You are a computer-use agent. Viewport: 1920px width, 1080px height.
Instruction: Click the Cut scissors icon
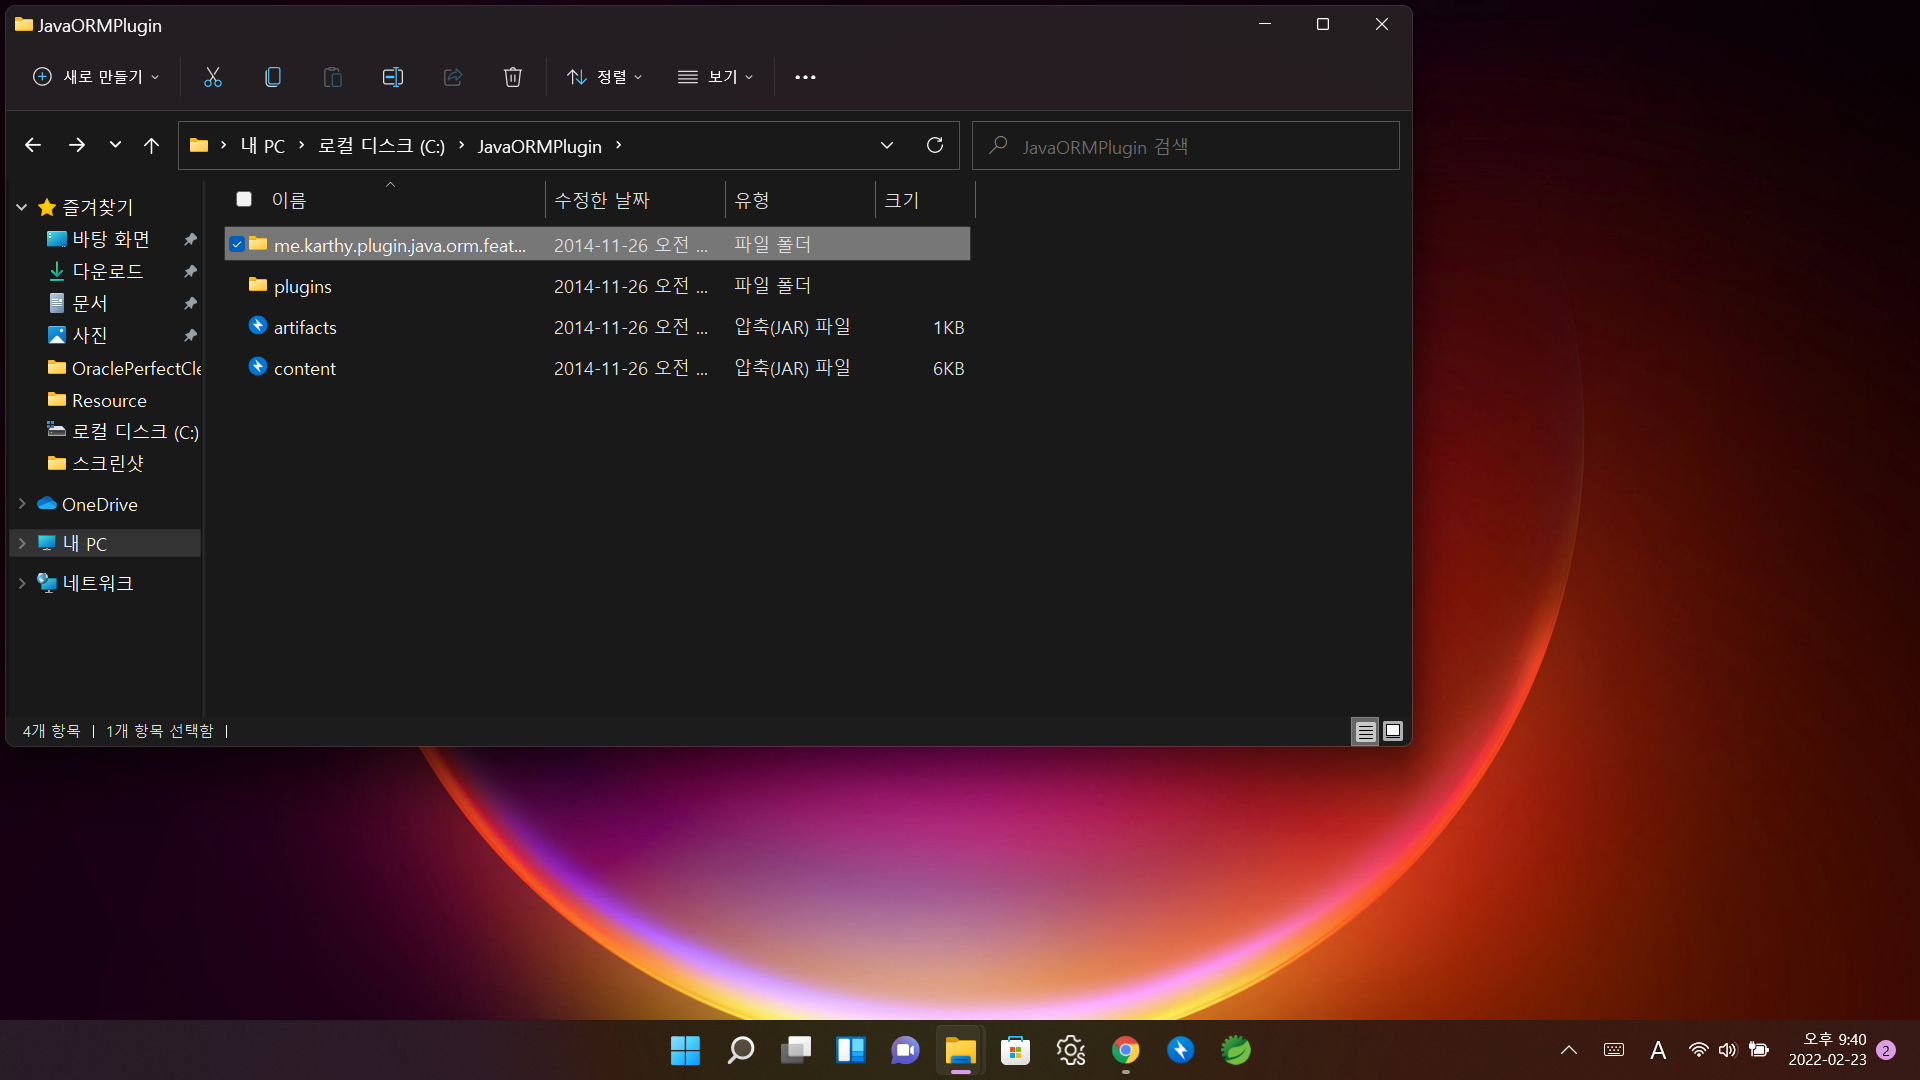coord(212,77)
